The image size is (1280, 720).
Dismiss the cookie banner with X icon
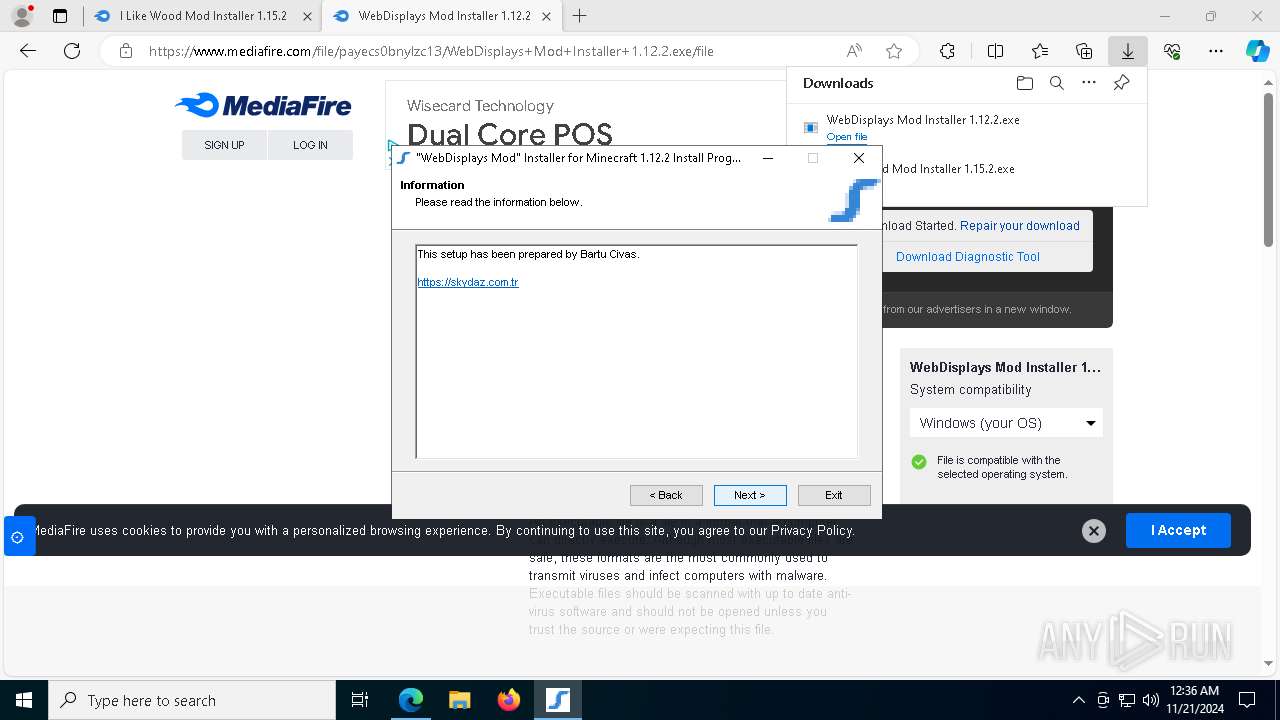click(1094, 531)
